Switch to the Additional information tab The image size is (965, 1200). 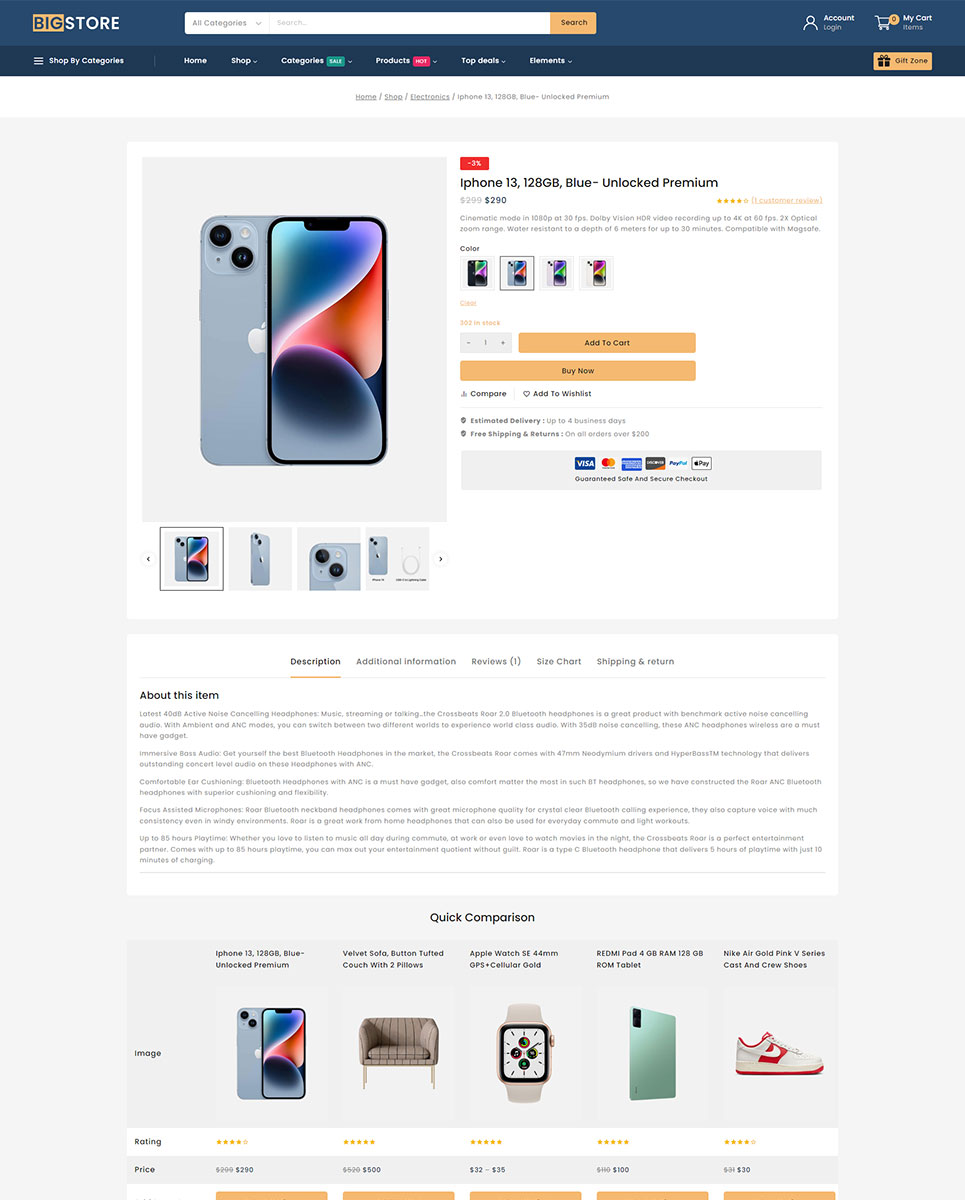(x=406, y=662)
